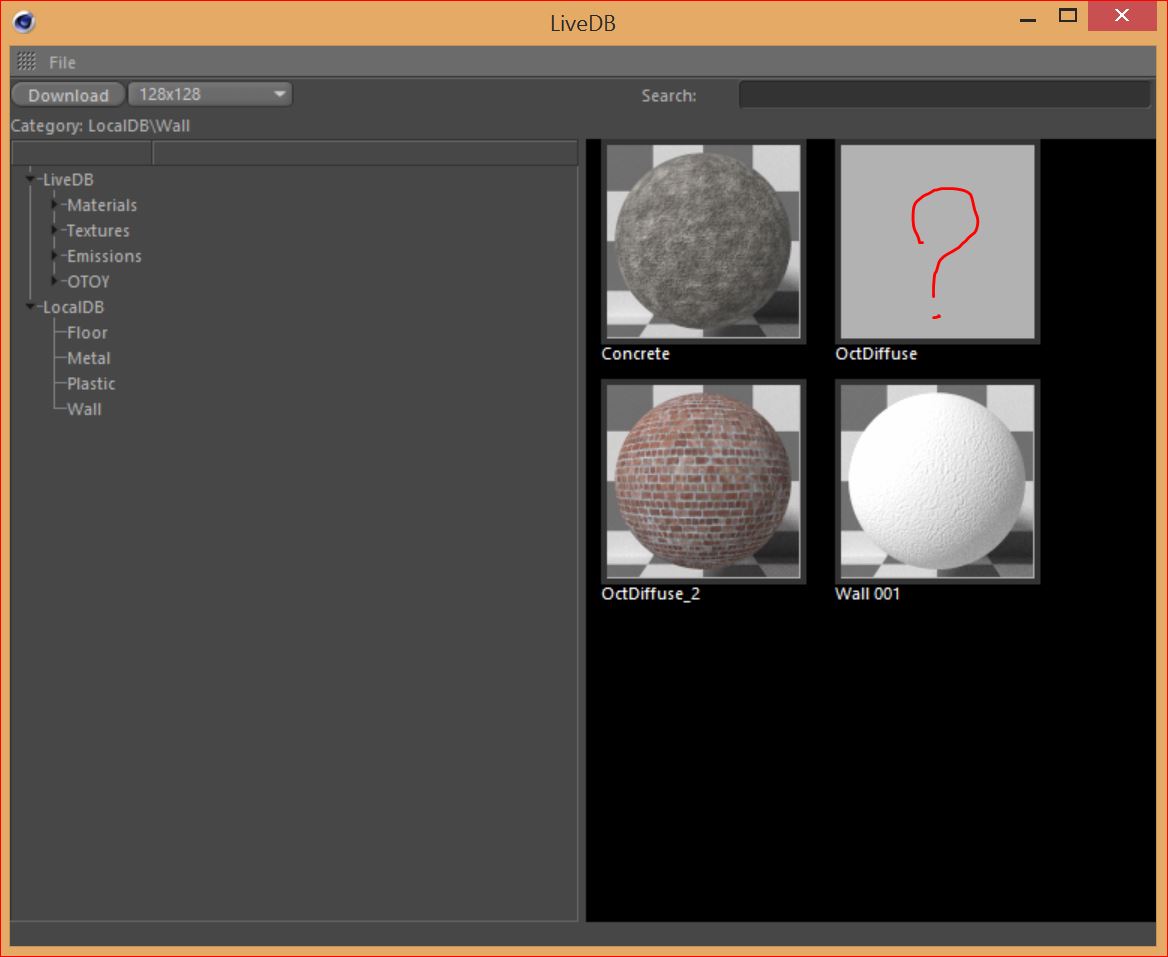Expand the Textures tree node arrow
Viewport: 1168px width, 957px height.
(x=54, y=229)
